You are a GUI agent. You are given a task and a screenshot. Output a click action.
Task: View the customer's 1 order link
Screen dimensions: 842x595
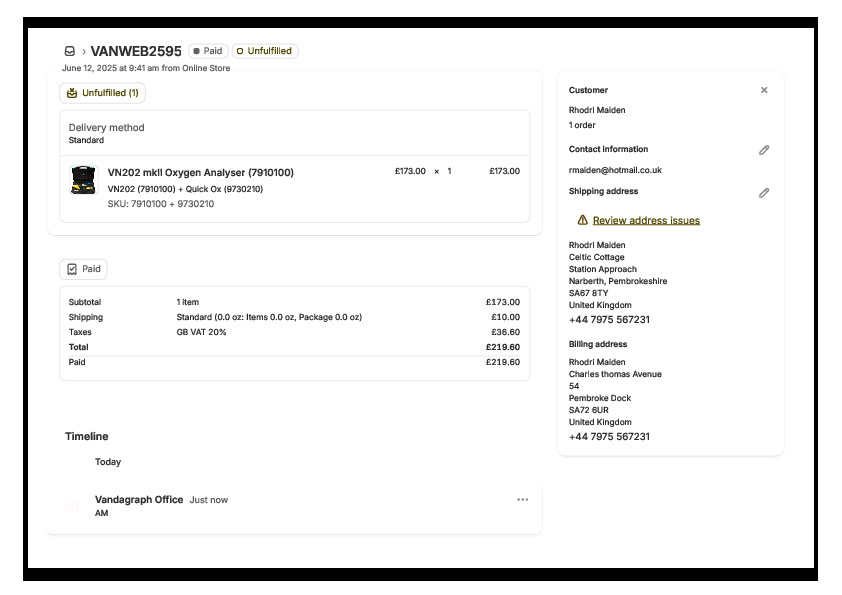[x=584, y=125]
